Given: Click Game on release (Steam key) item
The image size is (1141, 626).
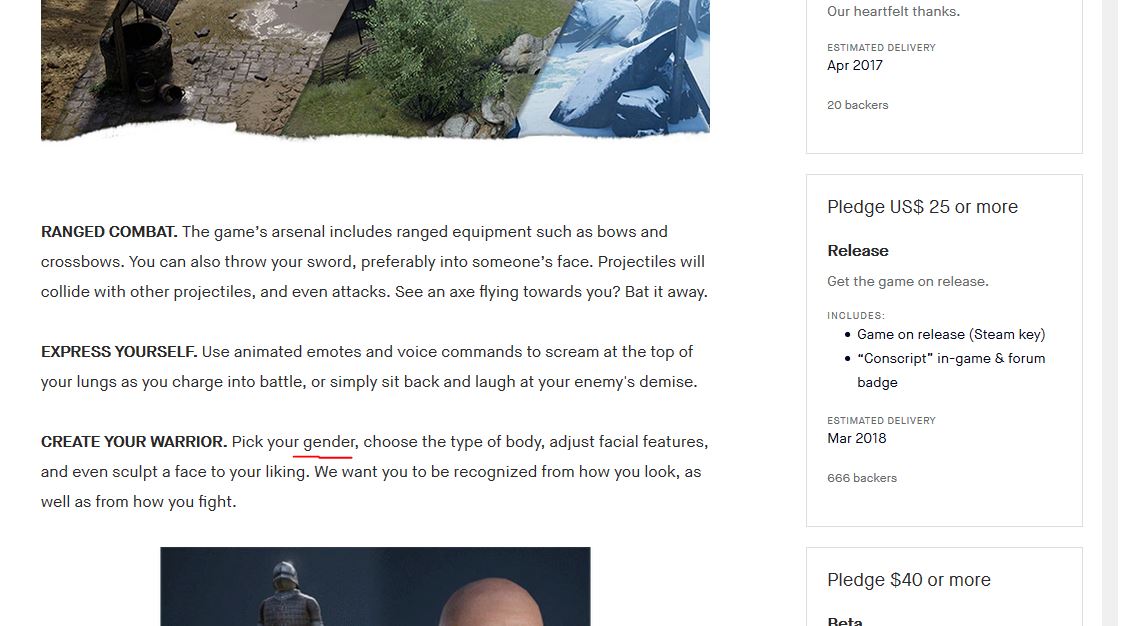Looking at the screenshot, I should [950, 334].
